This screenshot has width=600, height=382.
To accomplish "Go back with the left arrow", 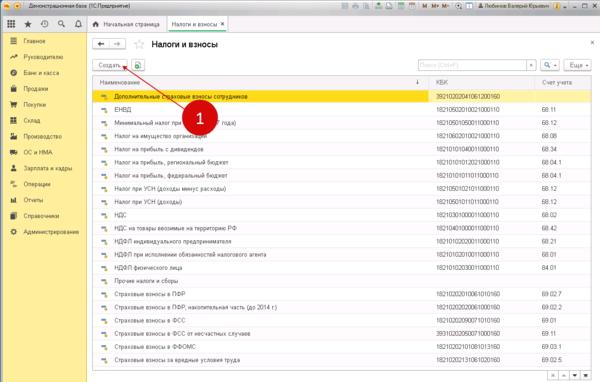I will pyautogui.click(x=101, y=44).
